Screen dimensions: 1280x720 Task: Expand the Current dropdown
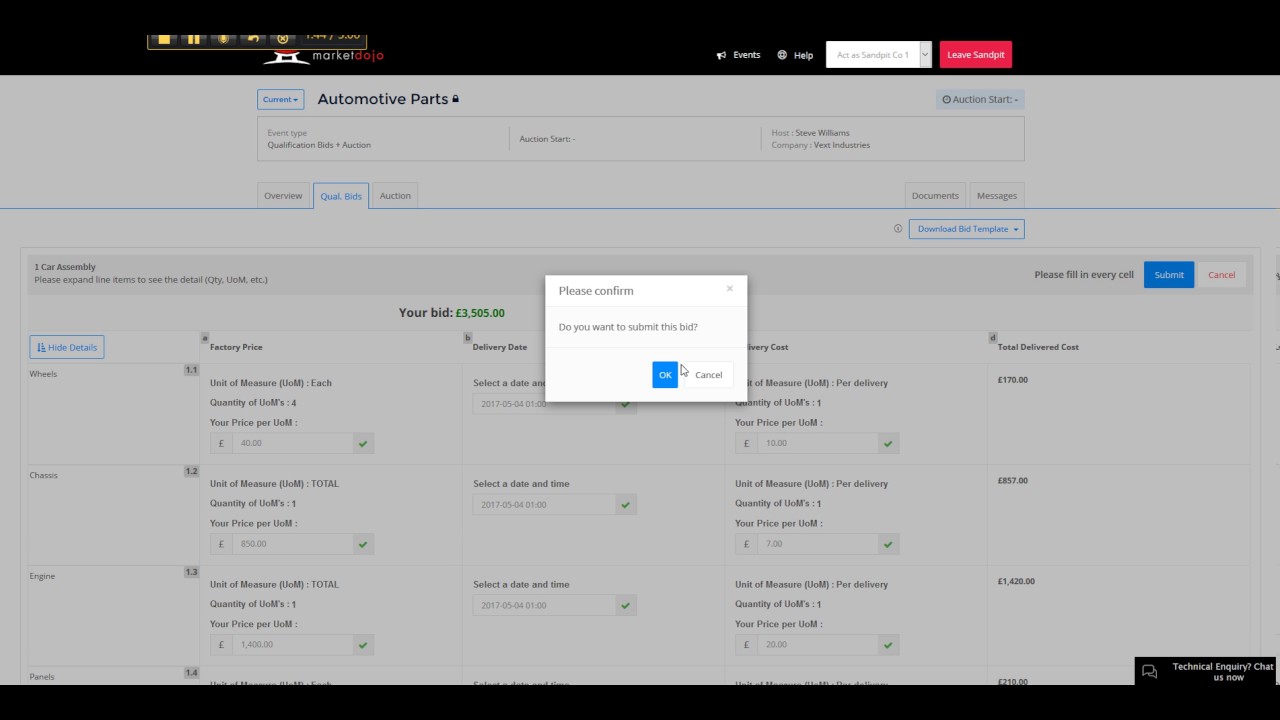tap(280, 100)
